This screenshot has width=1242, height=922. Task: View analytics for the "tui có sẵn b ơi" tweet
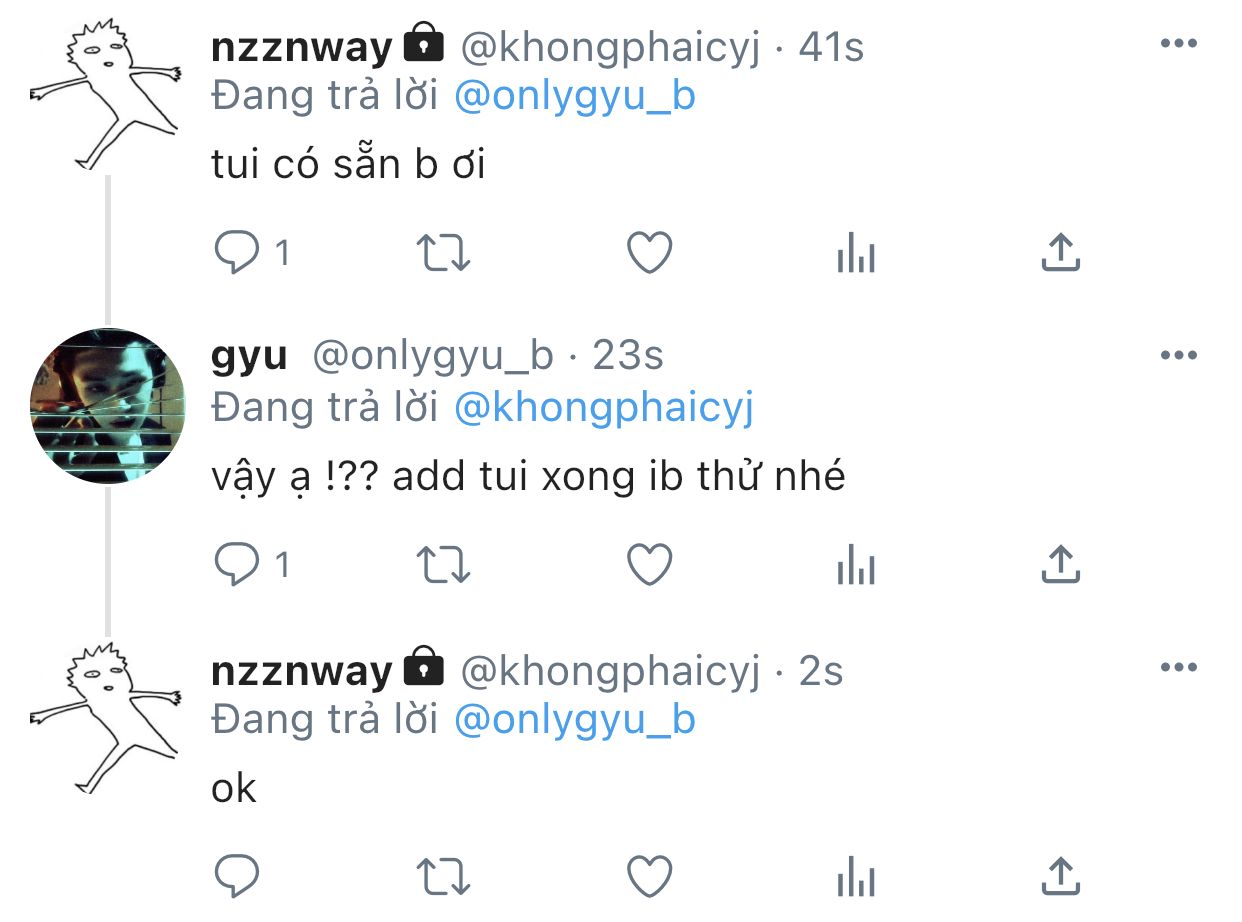point(855,254)
